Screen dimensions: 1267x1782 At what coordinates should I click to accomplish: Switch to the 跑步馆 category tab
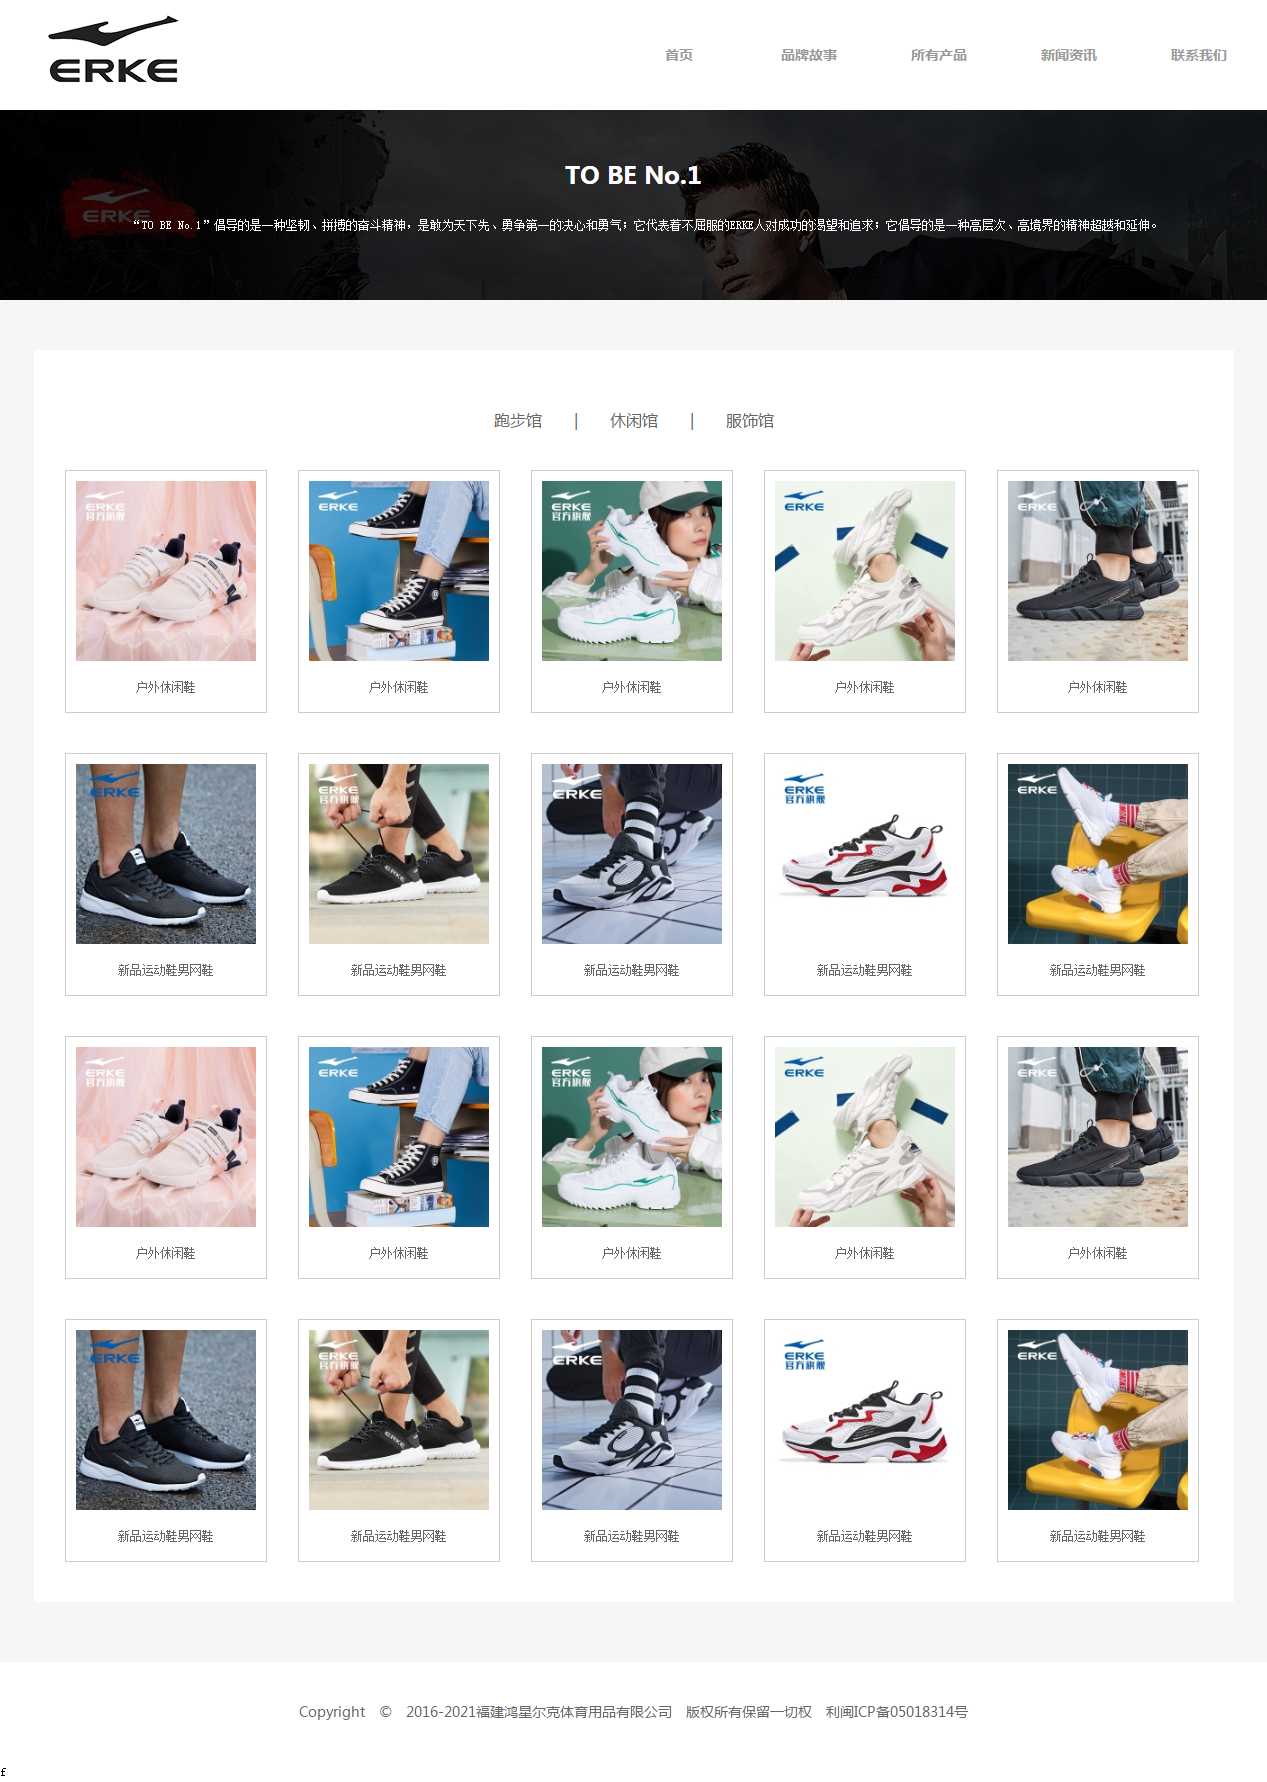coord(518,421)
